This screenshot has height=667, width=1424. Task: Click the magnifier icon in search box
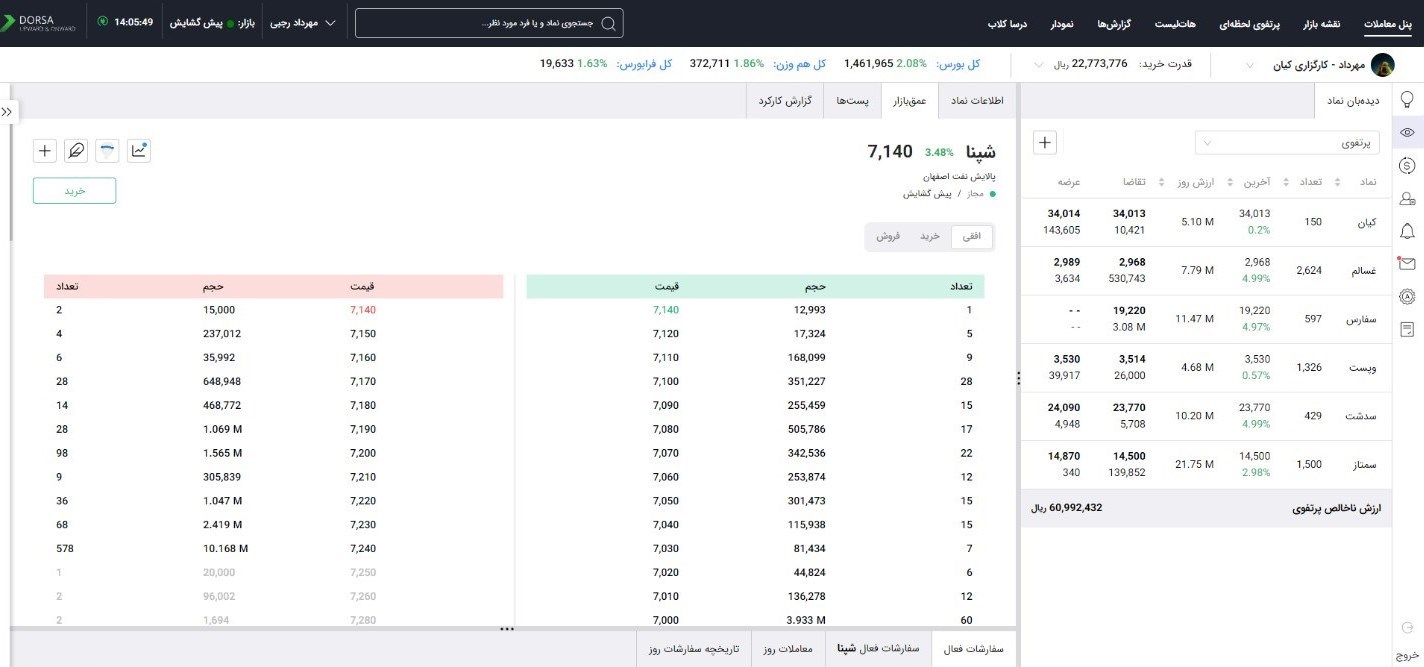point(608,23)
